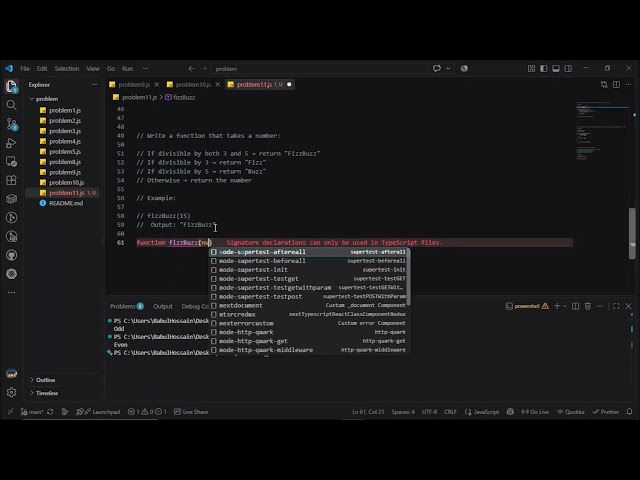Open the new terminal launch profile dropdown
Image resolution: width=640 pixels, height=480 pixels.
(565, 306)
